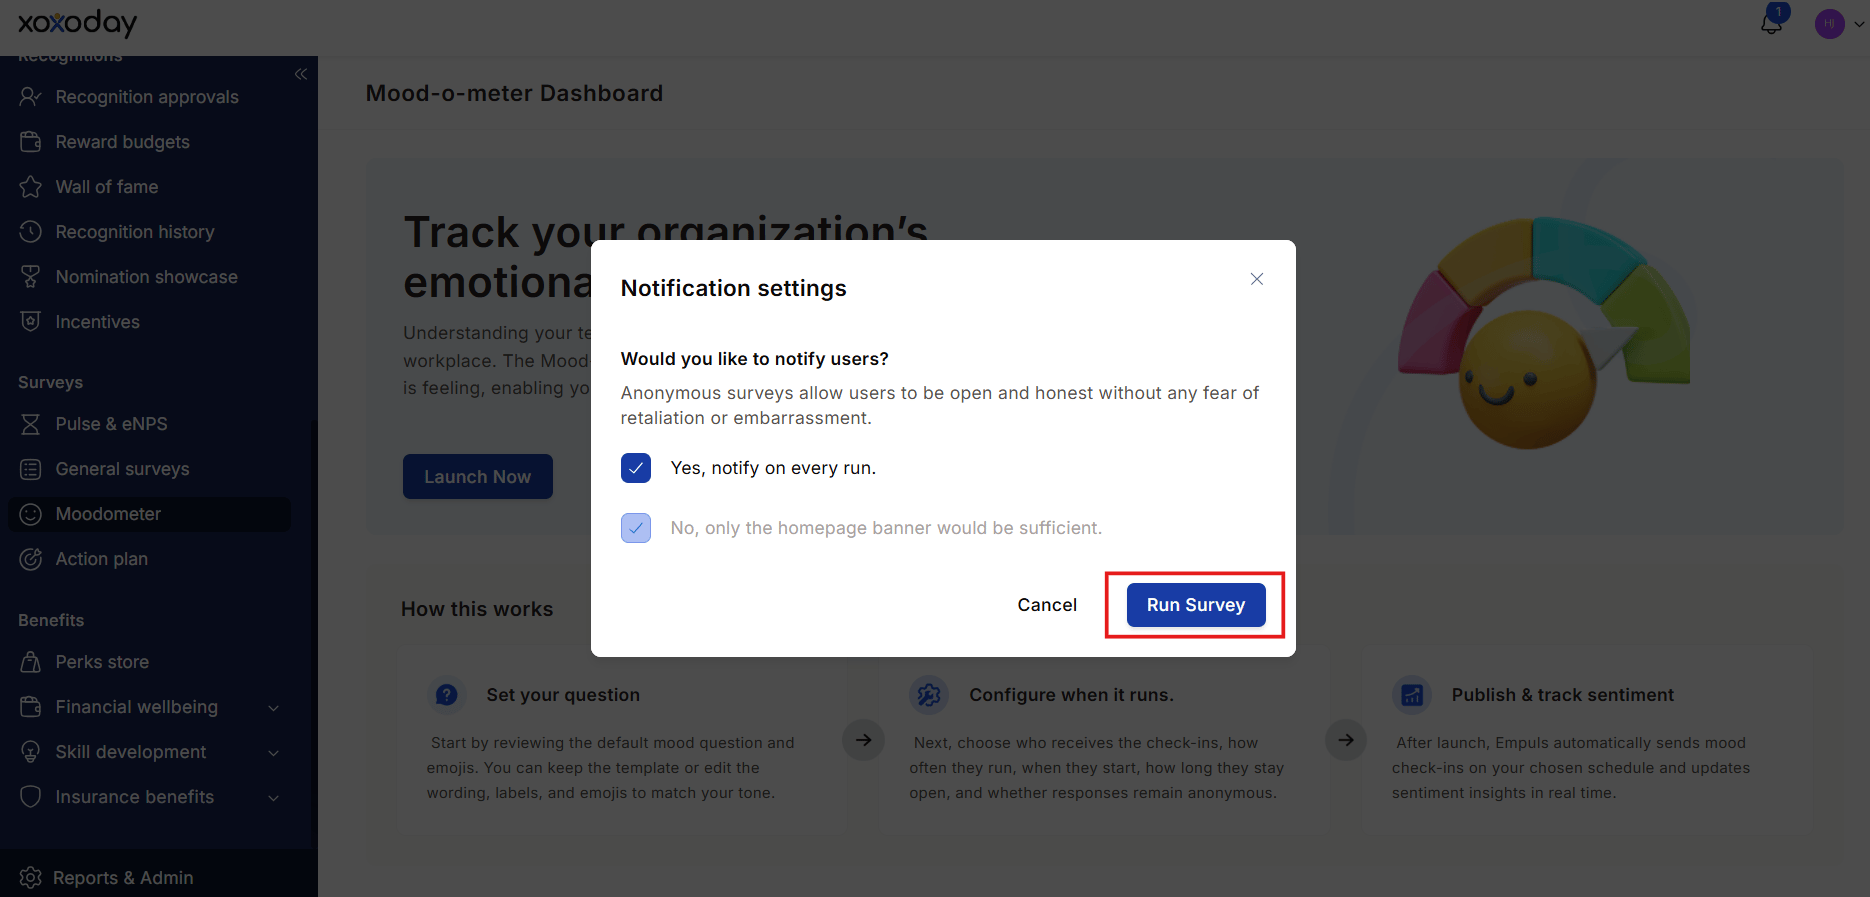Click the mood-o-meter gauge illustration

1544,333
